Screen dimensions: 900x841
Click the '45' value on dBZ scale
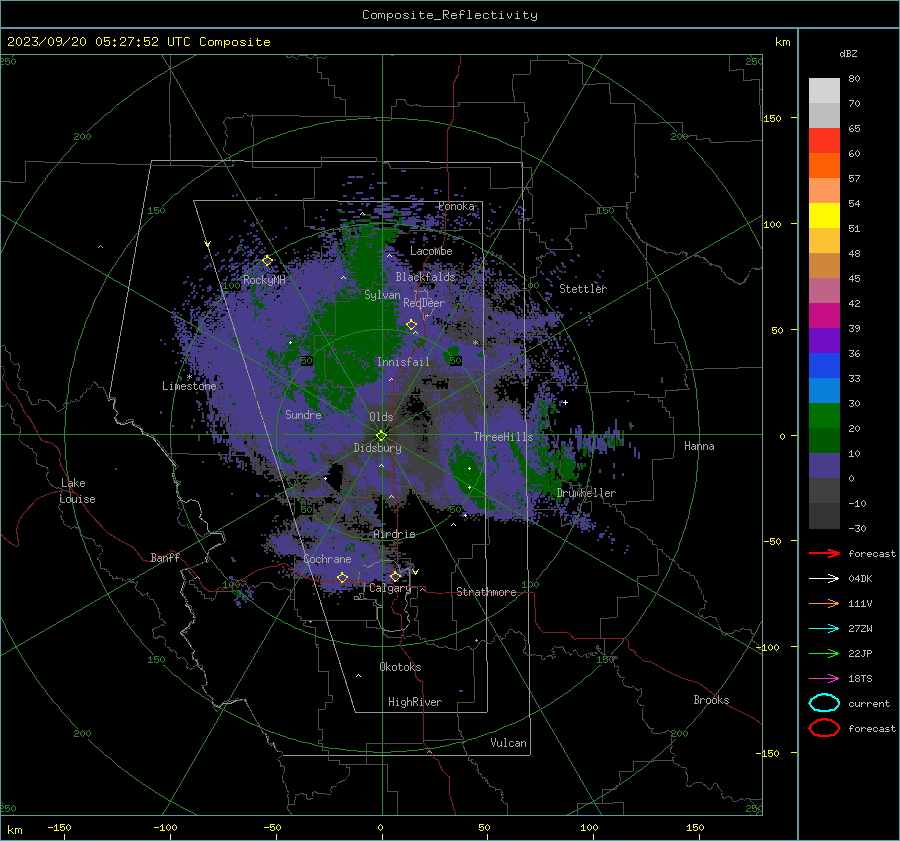[x=854, y=278]
